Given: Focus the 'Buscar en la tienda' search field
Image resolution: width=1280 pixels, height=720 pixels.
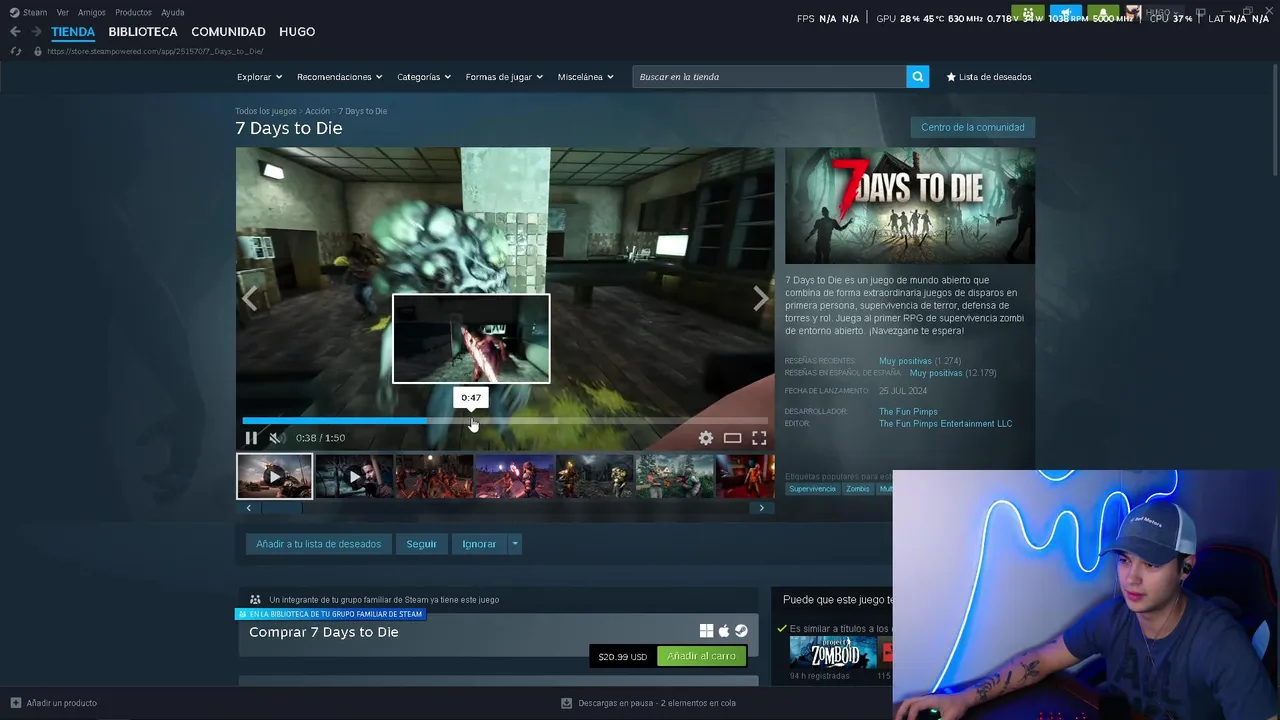Looking at the screenshot, I should click(769, 77).
